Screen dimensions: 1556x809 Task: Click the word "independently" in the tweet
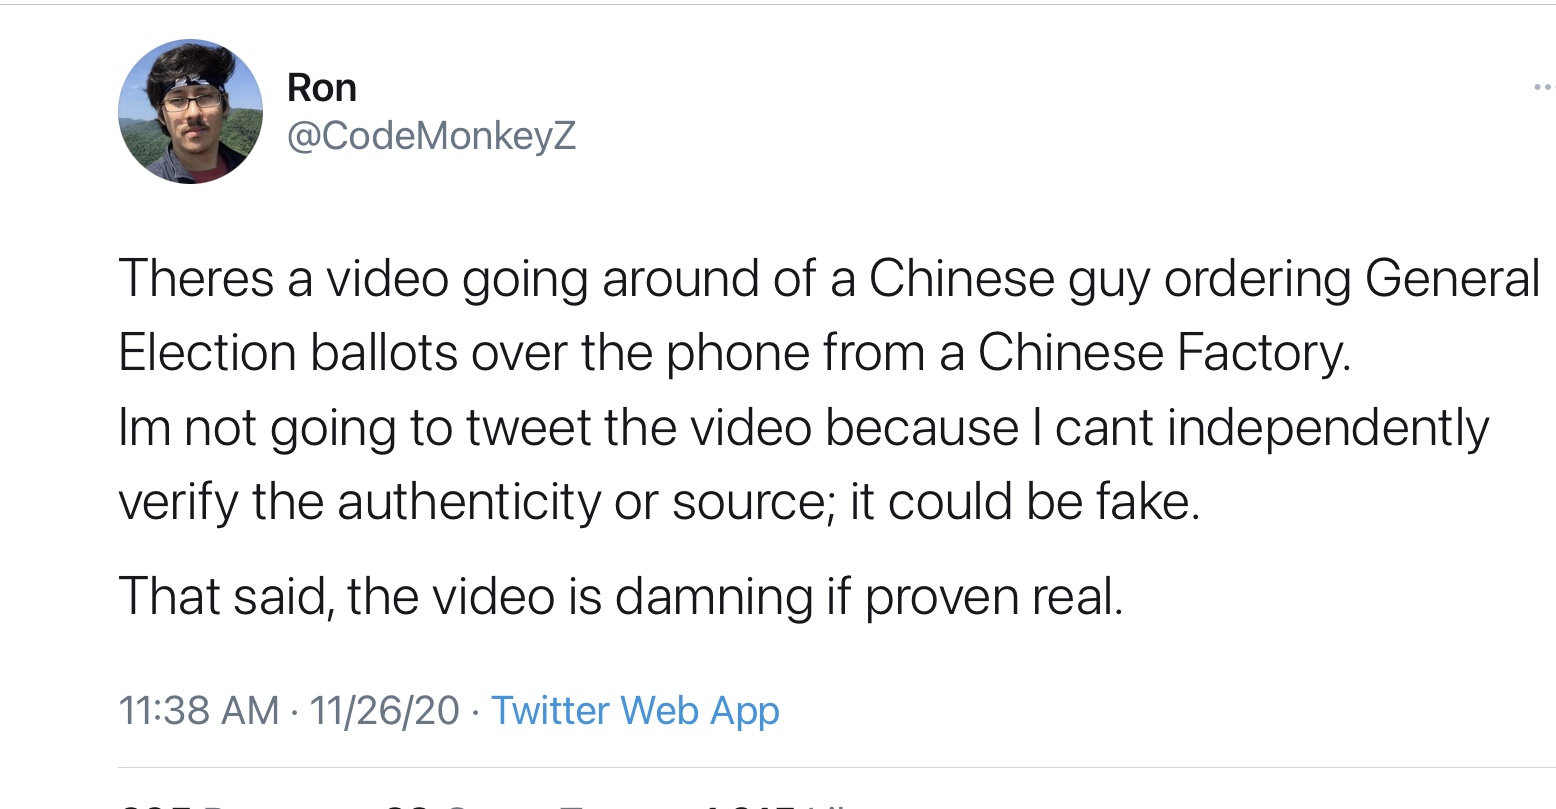pyautogui.click(x=1328, y=428)
